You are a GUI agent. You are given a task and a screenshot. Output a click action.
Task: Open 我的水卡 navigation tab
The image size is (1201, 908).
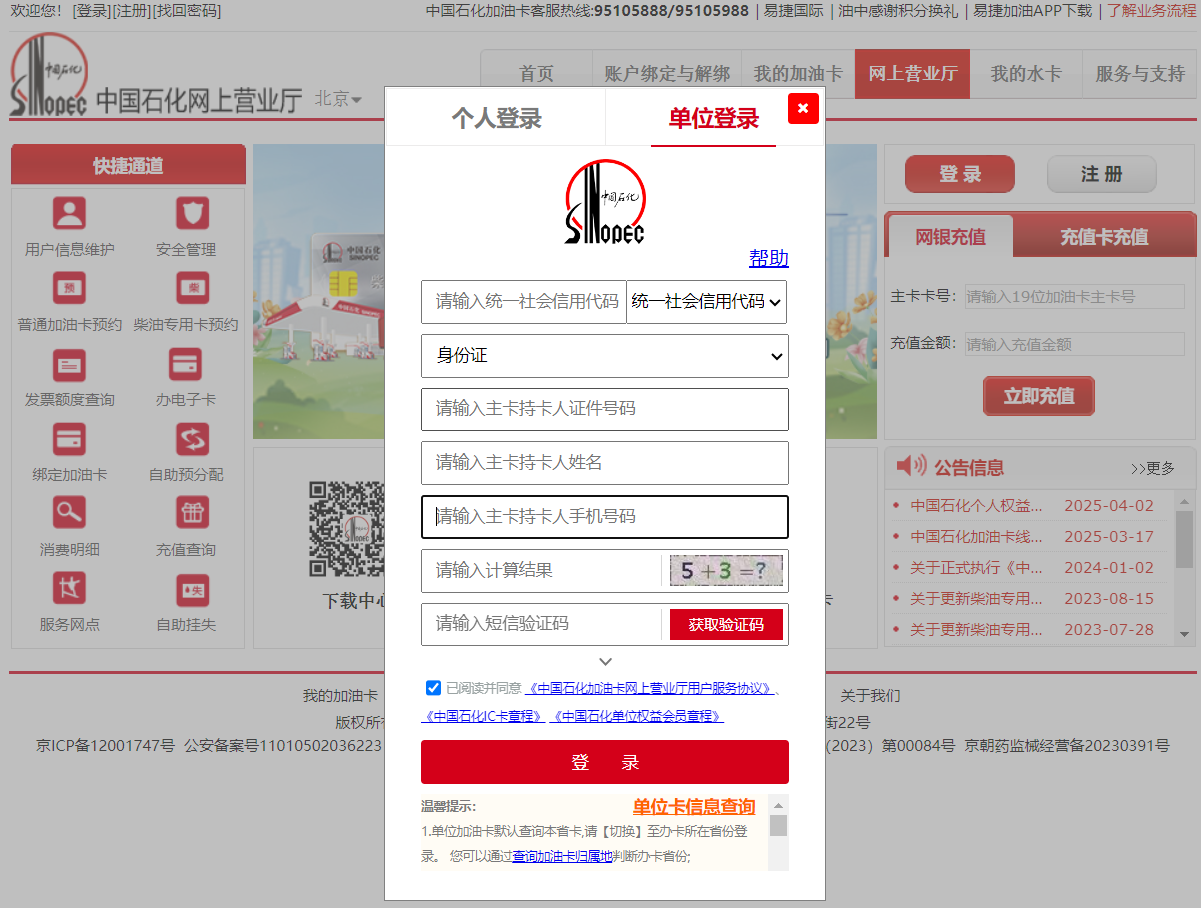click(1026, 74)
